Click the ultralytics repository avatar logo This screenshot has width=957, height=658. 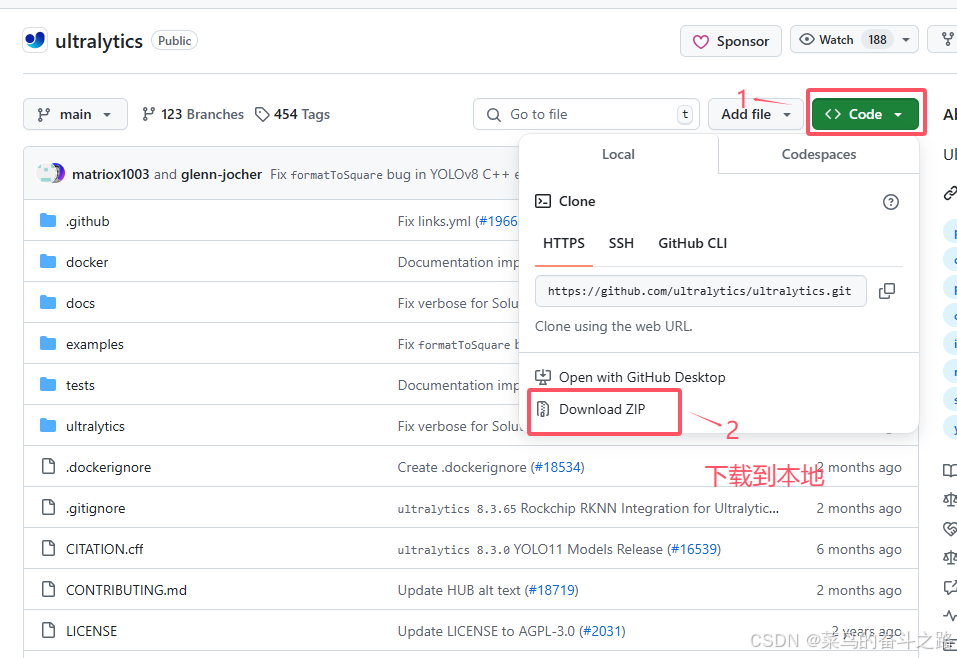[x=35, y=40]
